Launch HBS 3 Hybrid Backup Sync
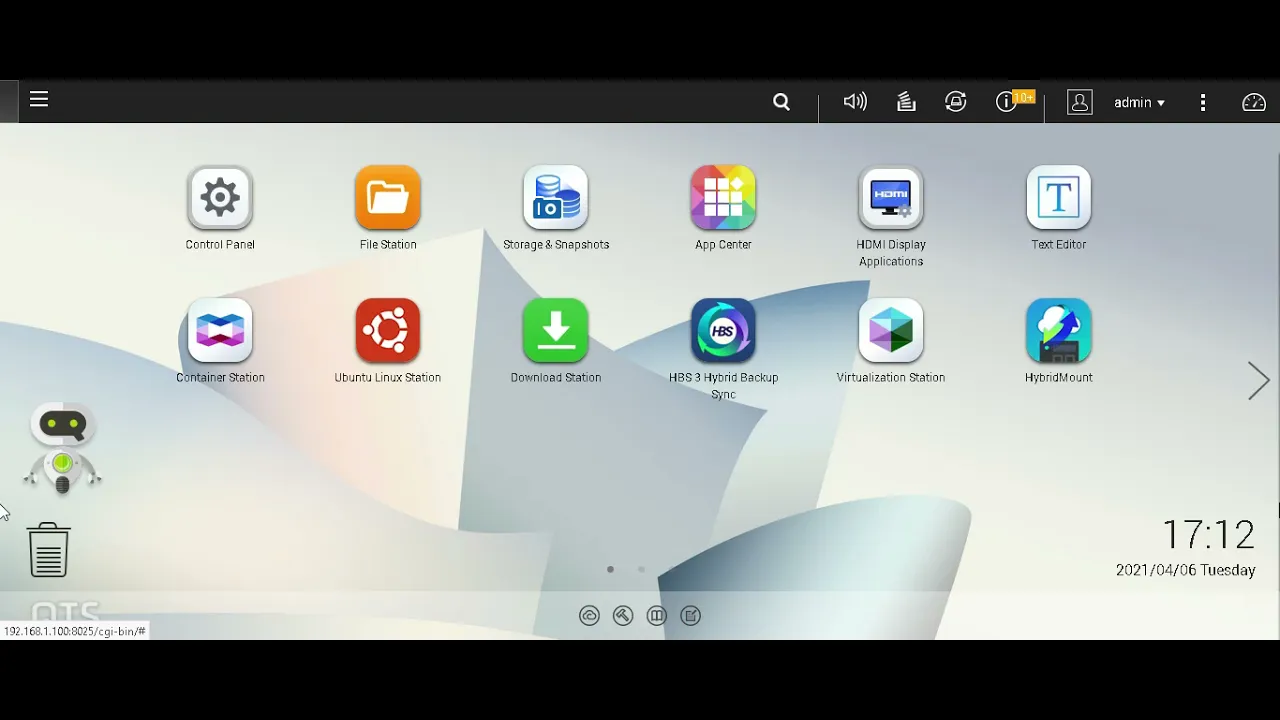 click(723, 330)
